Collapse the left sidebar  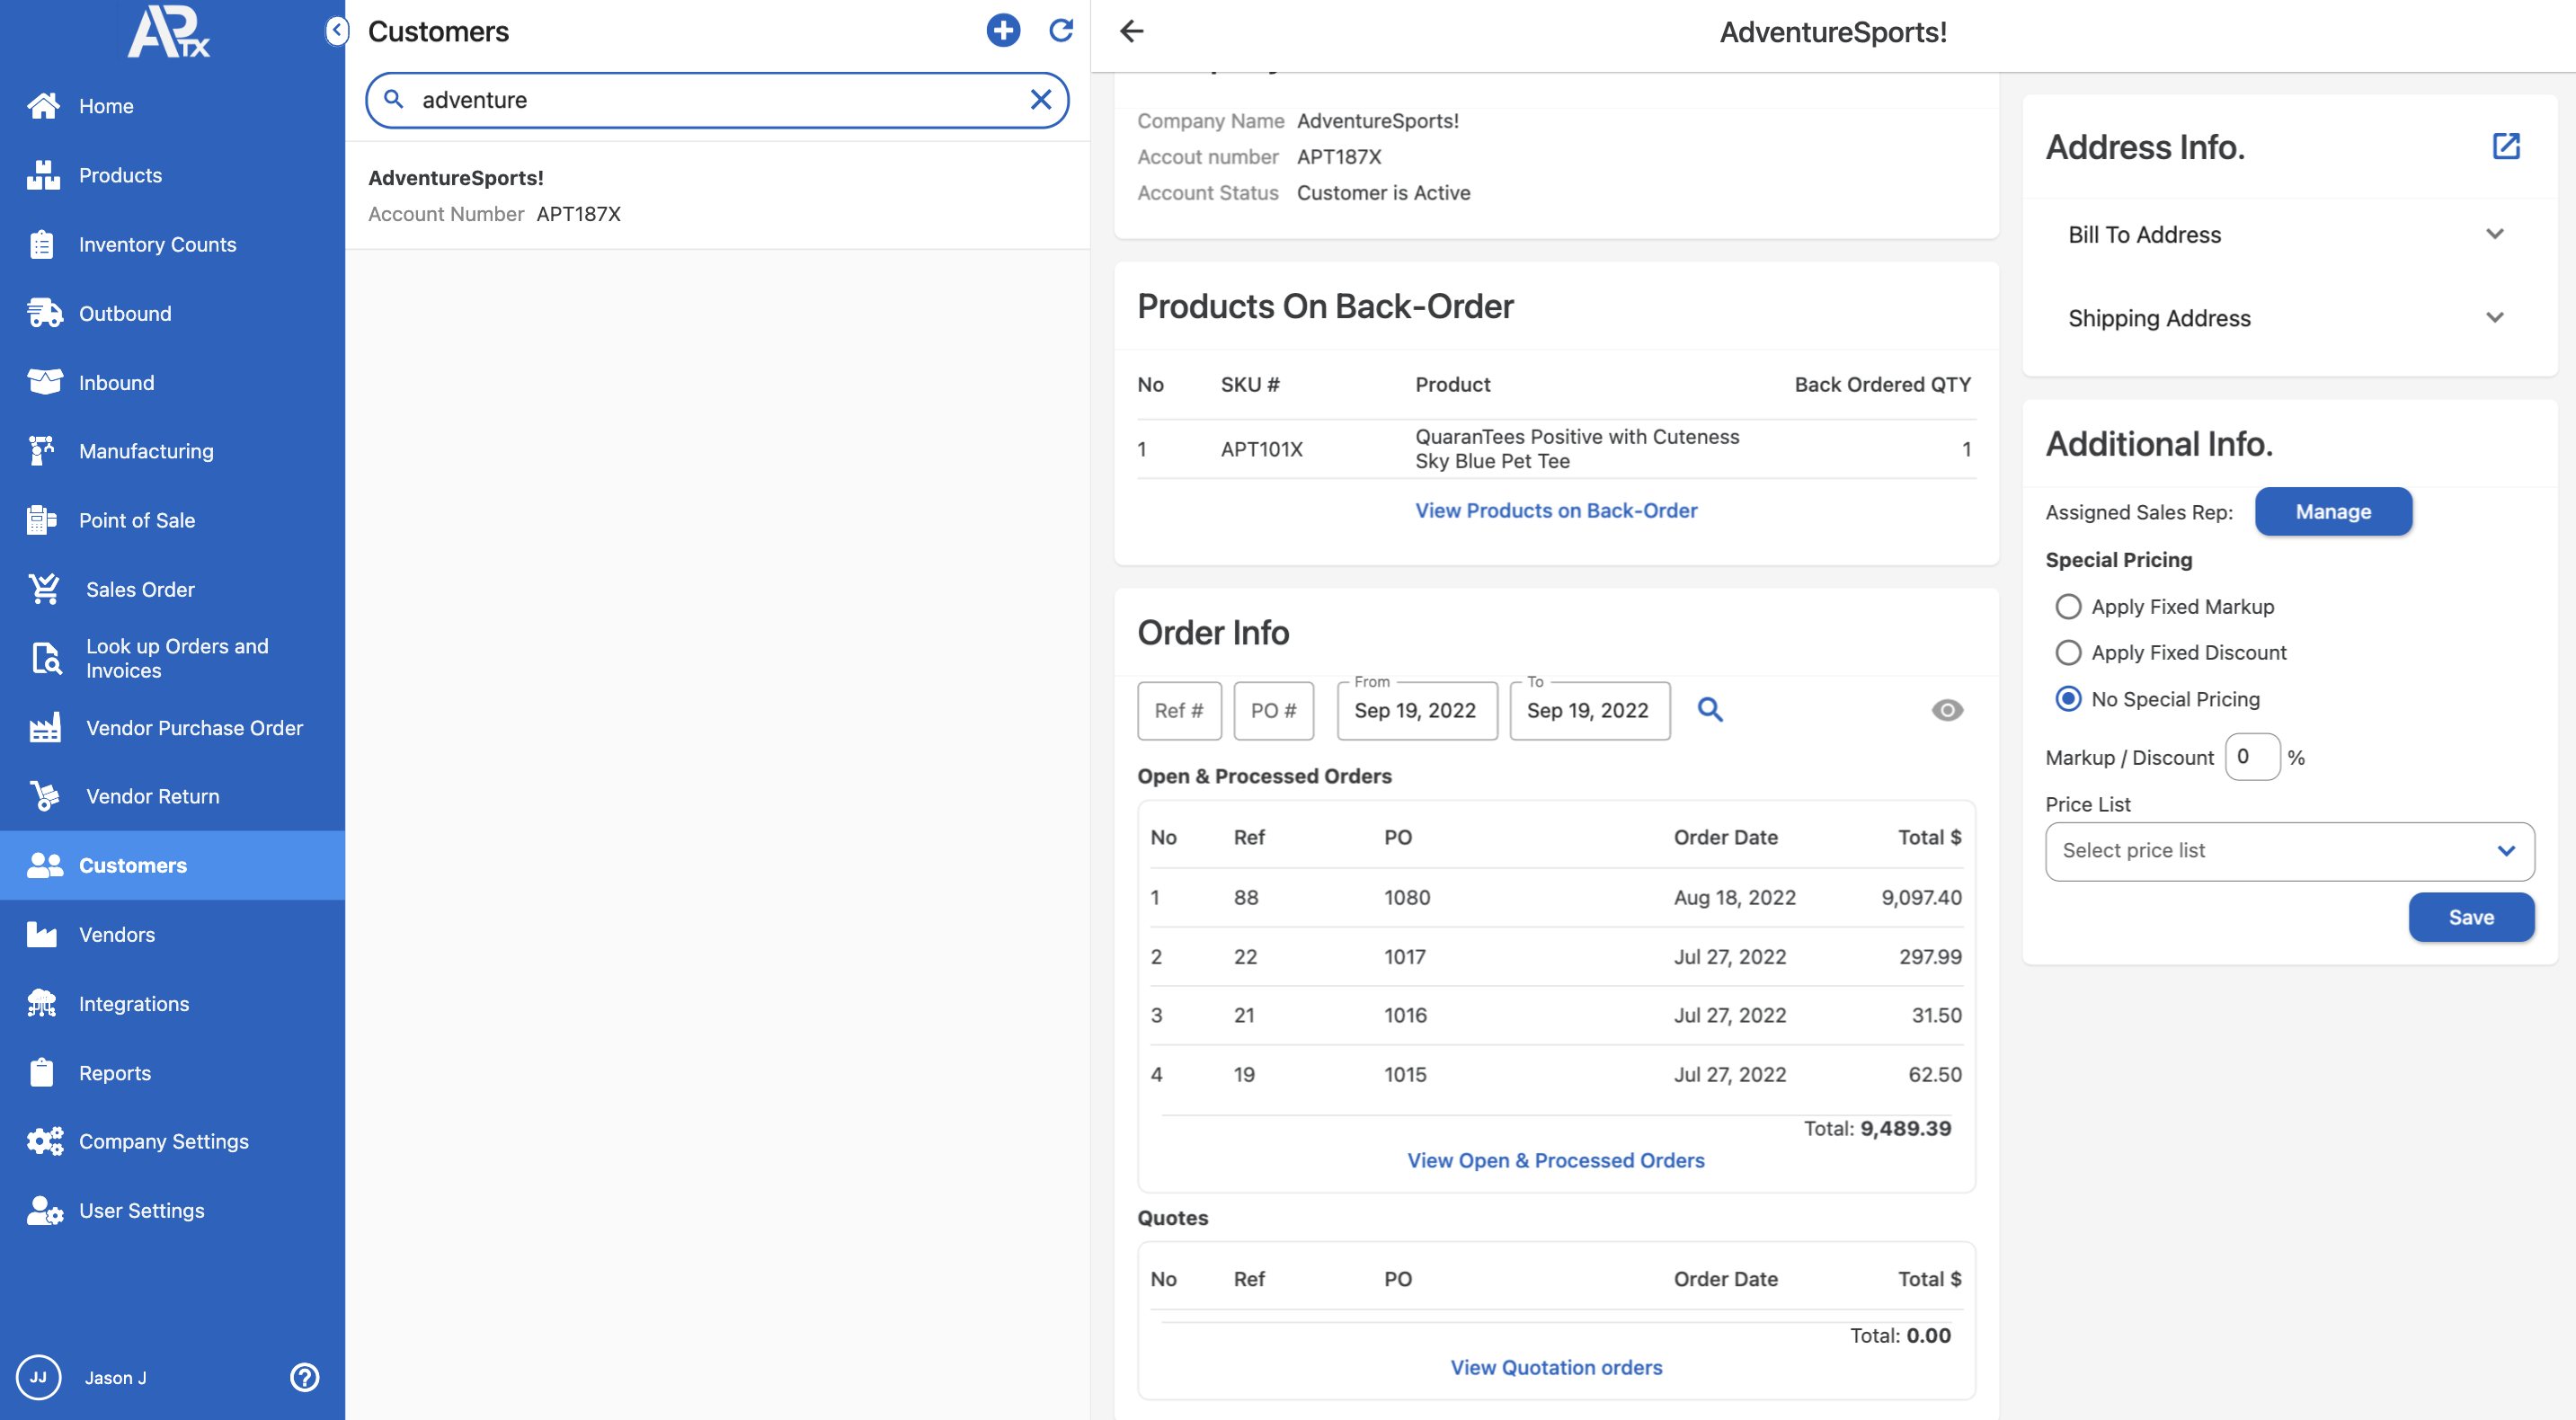pyautogui.click(x=337, y=31)
